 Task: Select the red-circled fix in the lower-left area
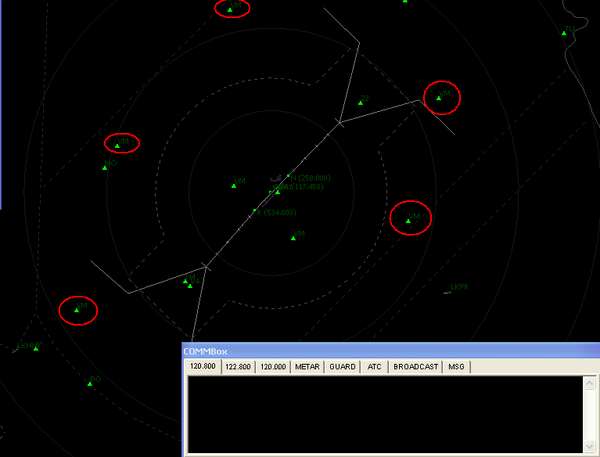coord(77,310)
